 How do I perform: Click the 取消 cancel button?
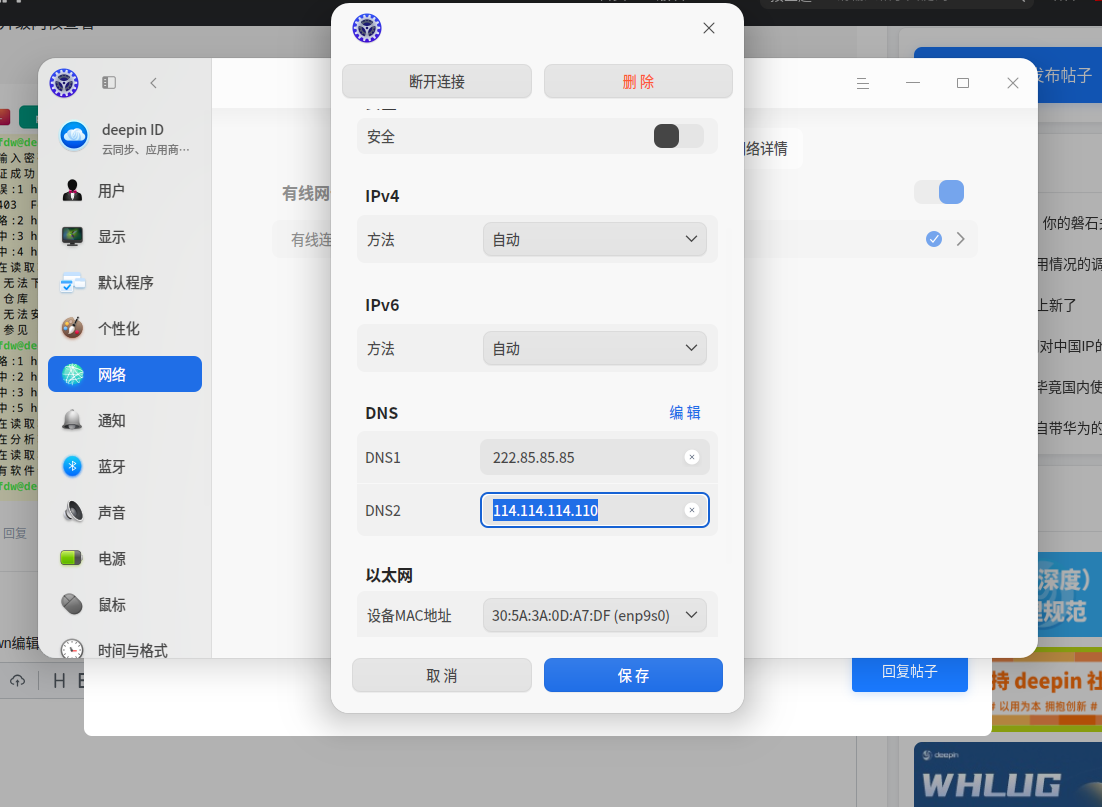pyautogui.click(x=441, y=676)
